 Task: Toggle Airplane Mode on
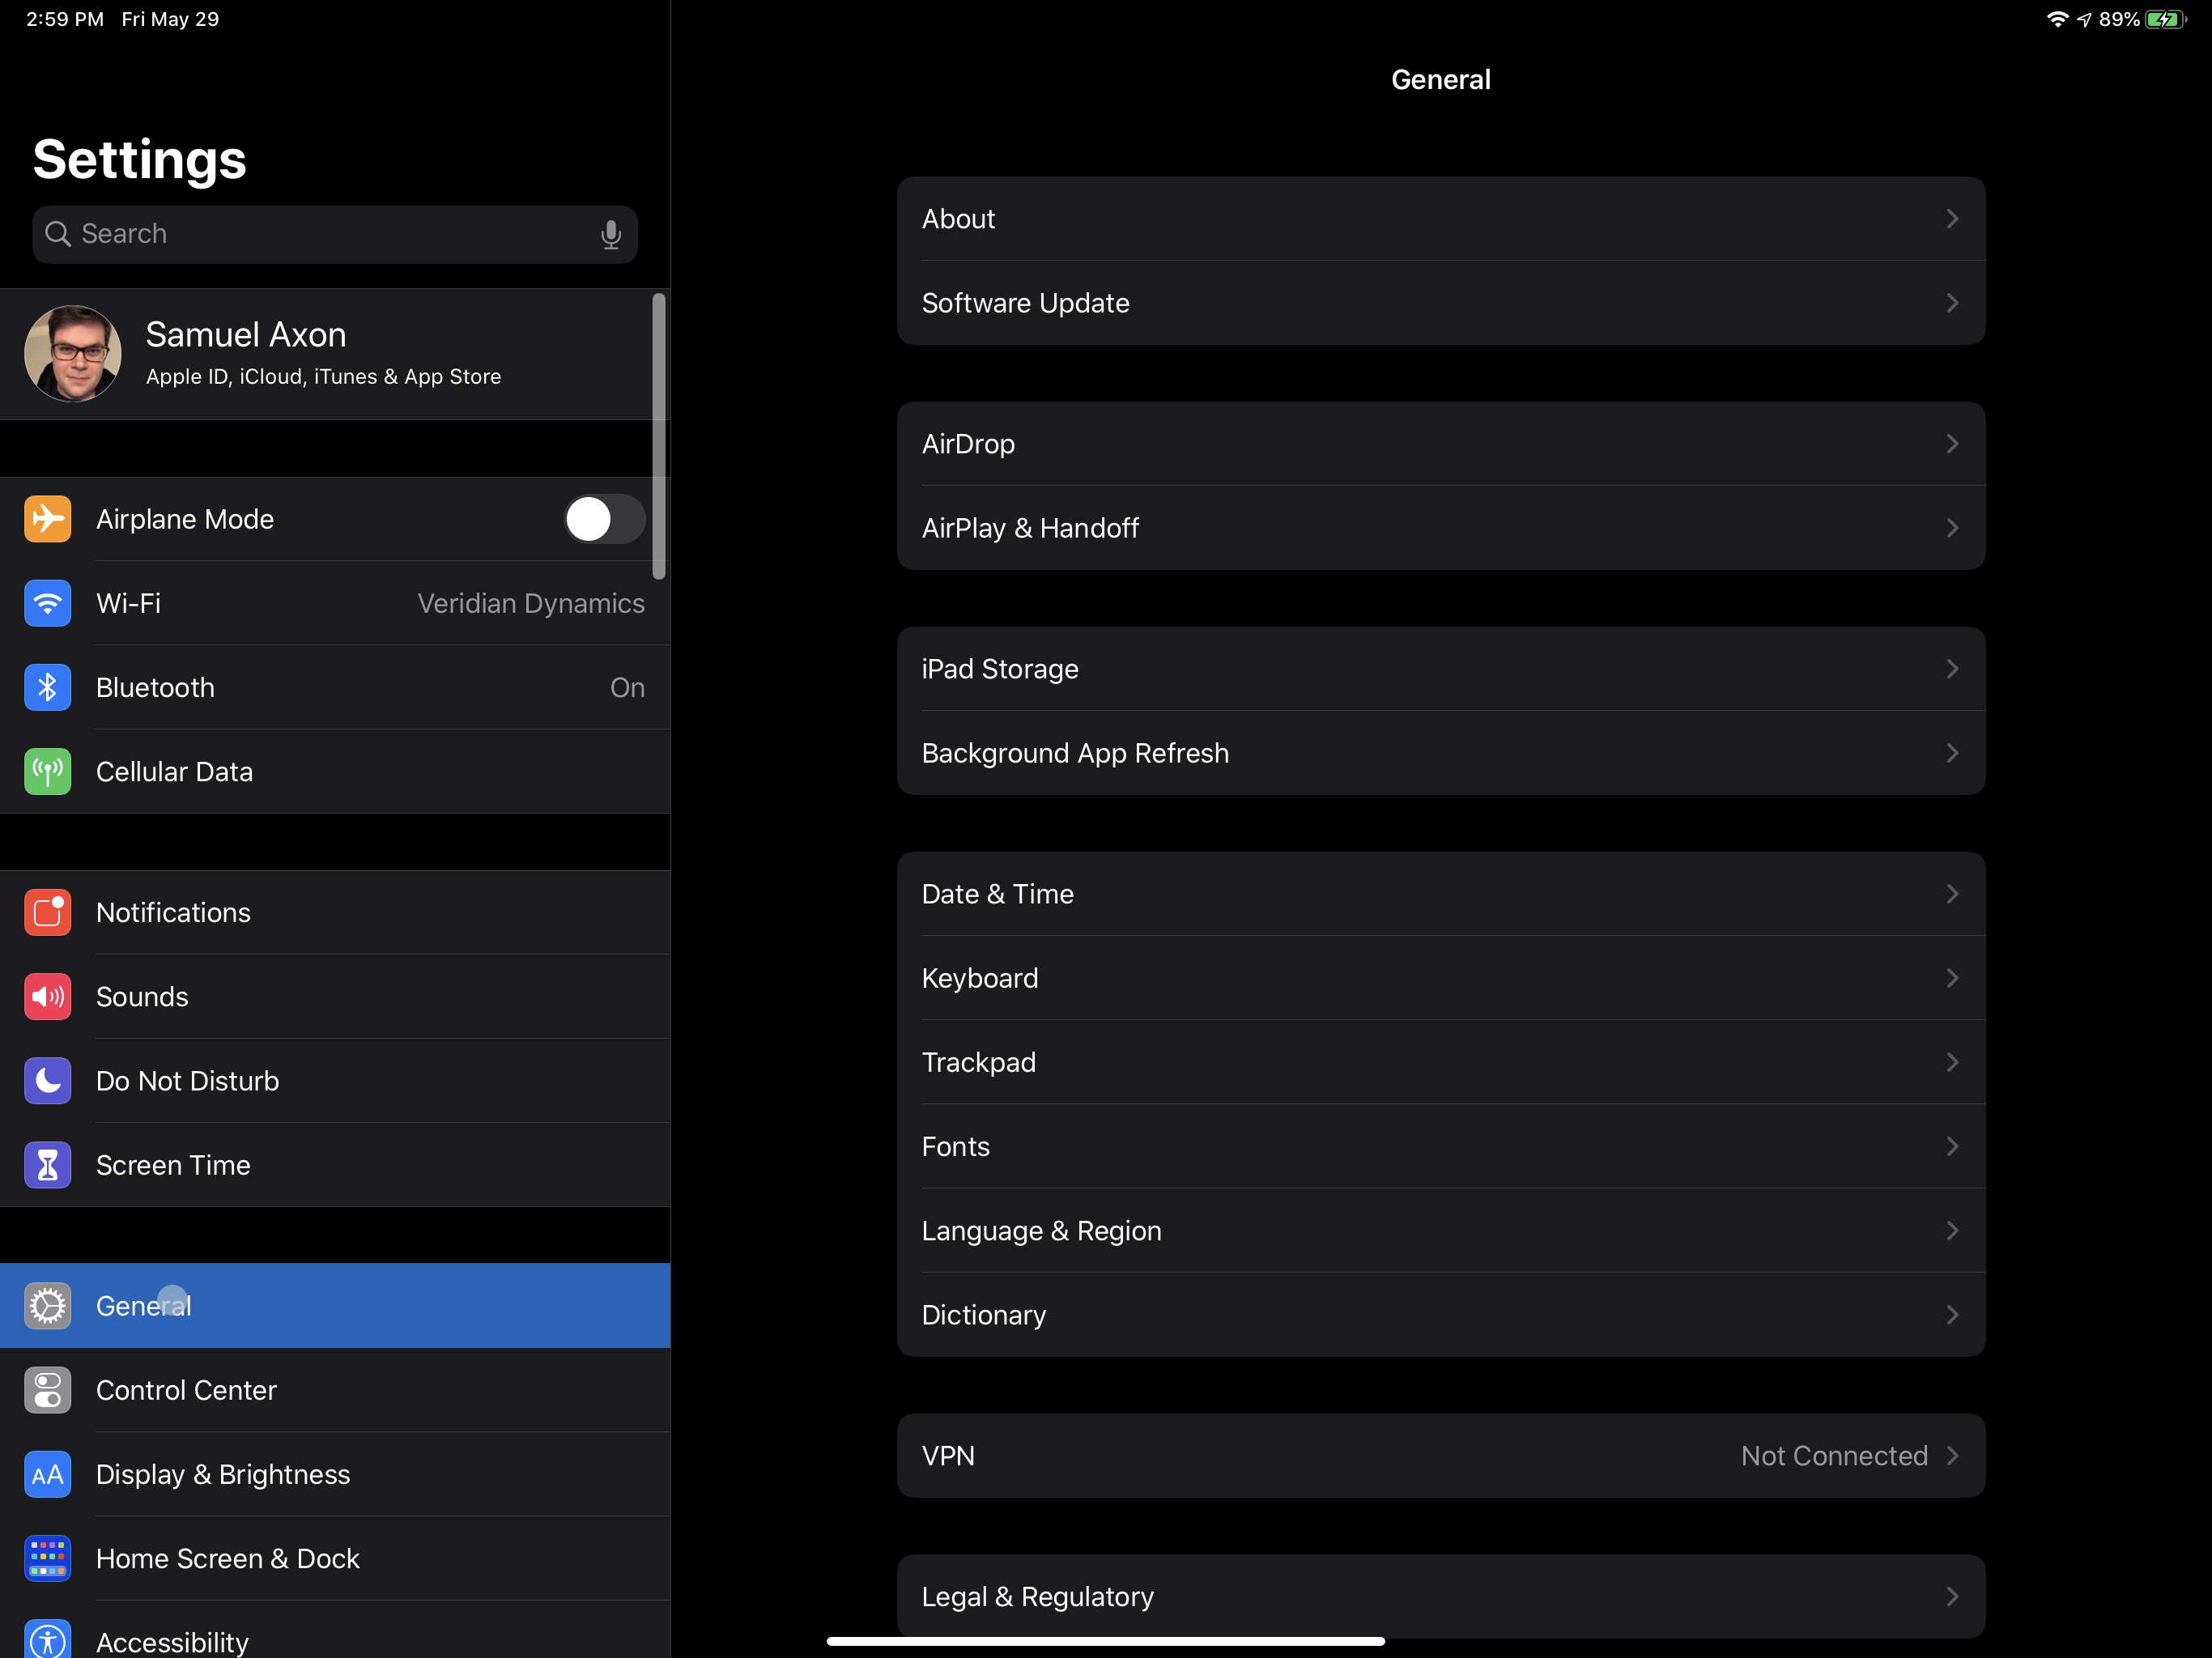(x=604, y=519)
